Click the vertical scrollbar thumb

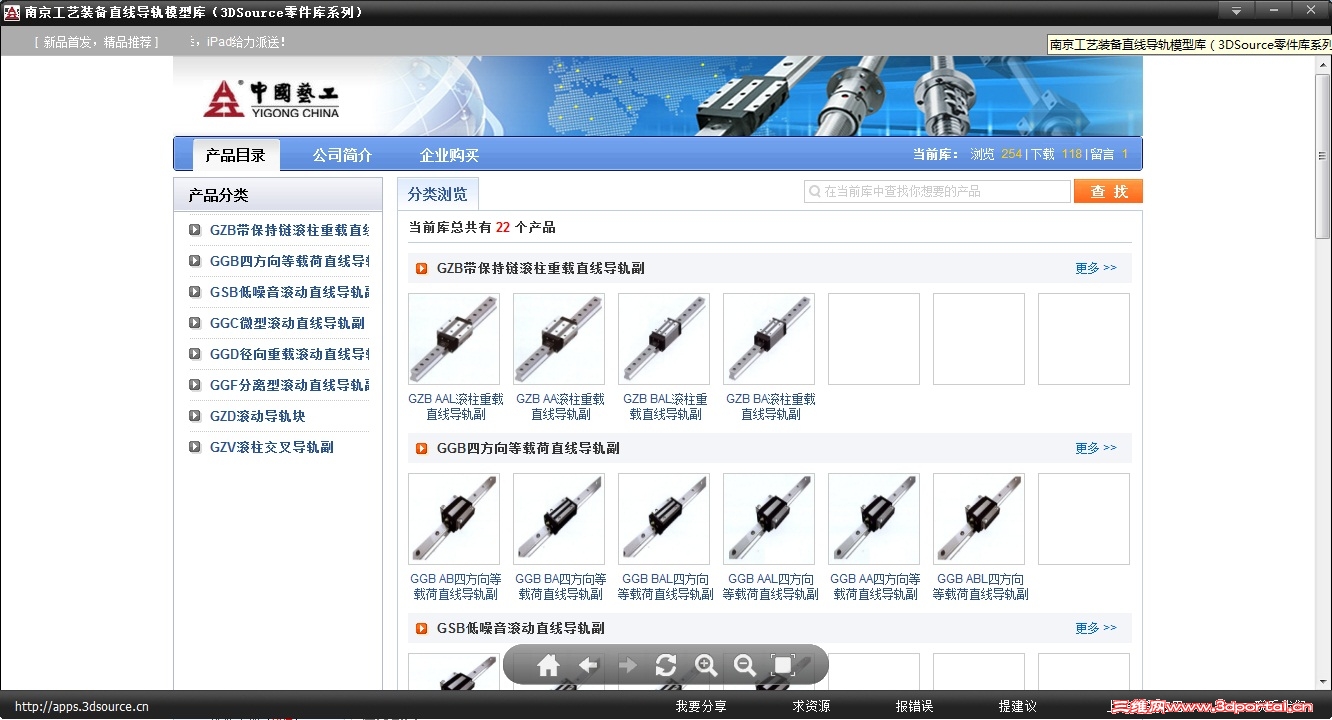click(1322, 155)
